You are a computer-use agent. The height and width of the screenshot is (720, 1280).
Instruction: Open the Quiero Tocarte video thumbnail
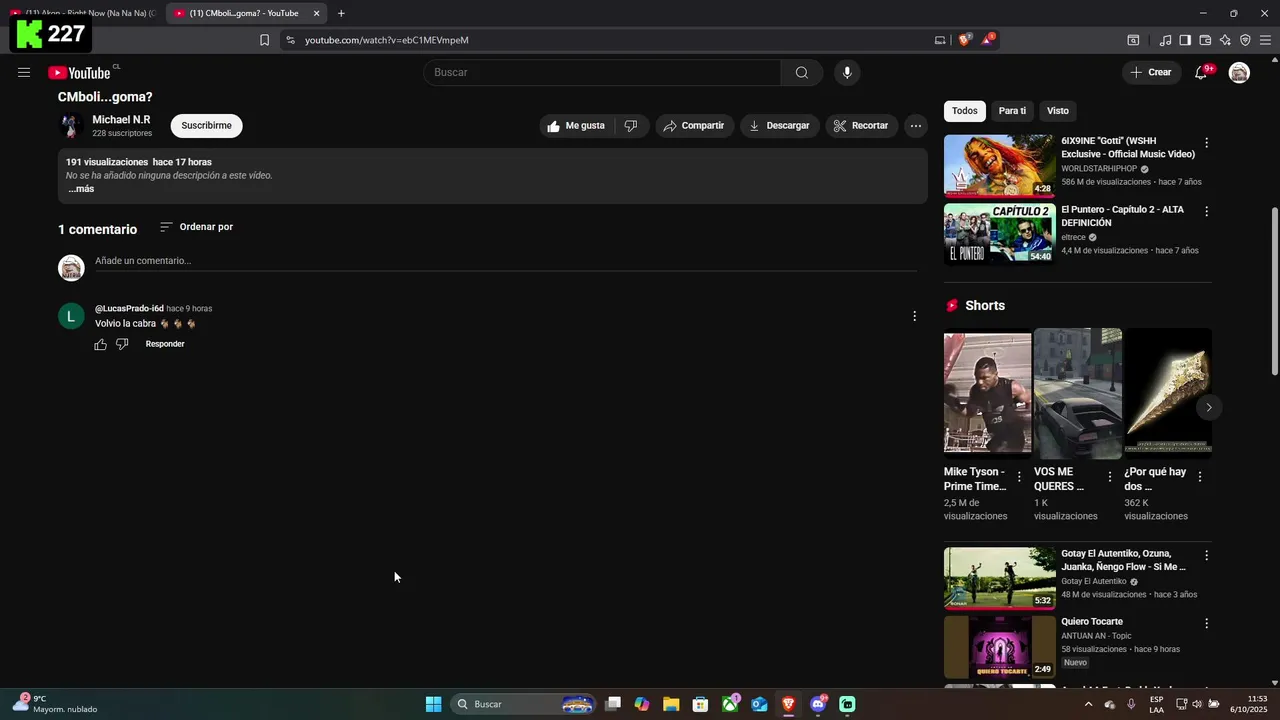999,647
